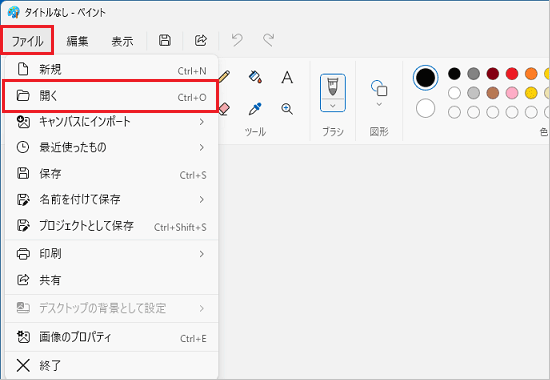This screenshot has height=380, width=550.
Task: Expand the キャンバスにインポート submenu
Action: [112, 122]
